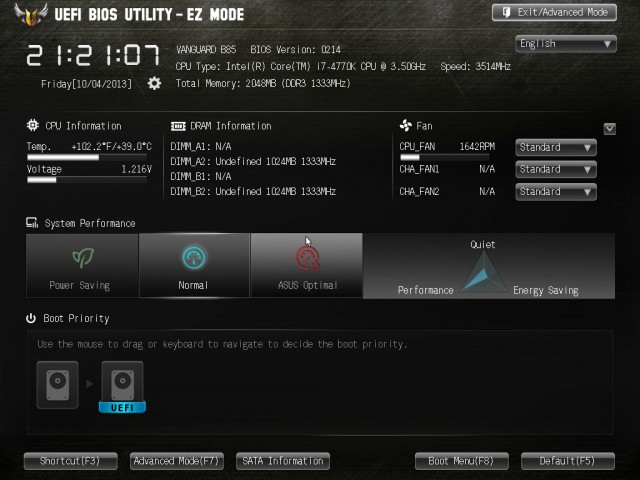Click the DIMM_A1: N/A row

tap(201, 147)
